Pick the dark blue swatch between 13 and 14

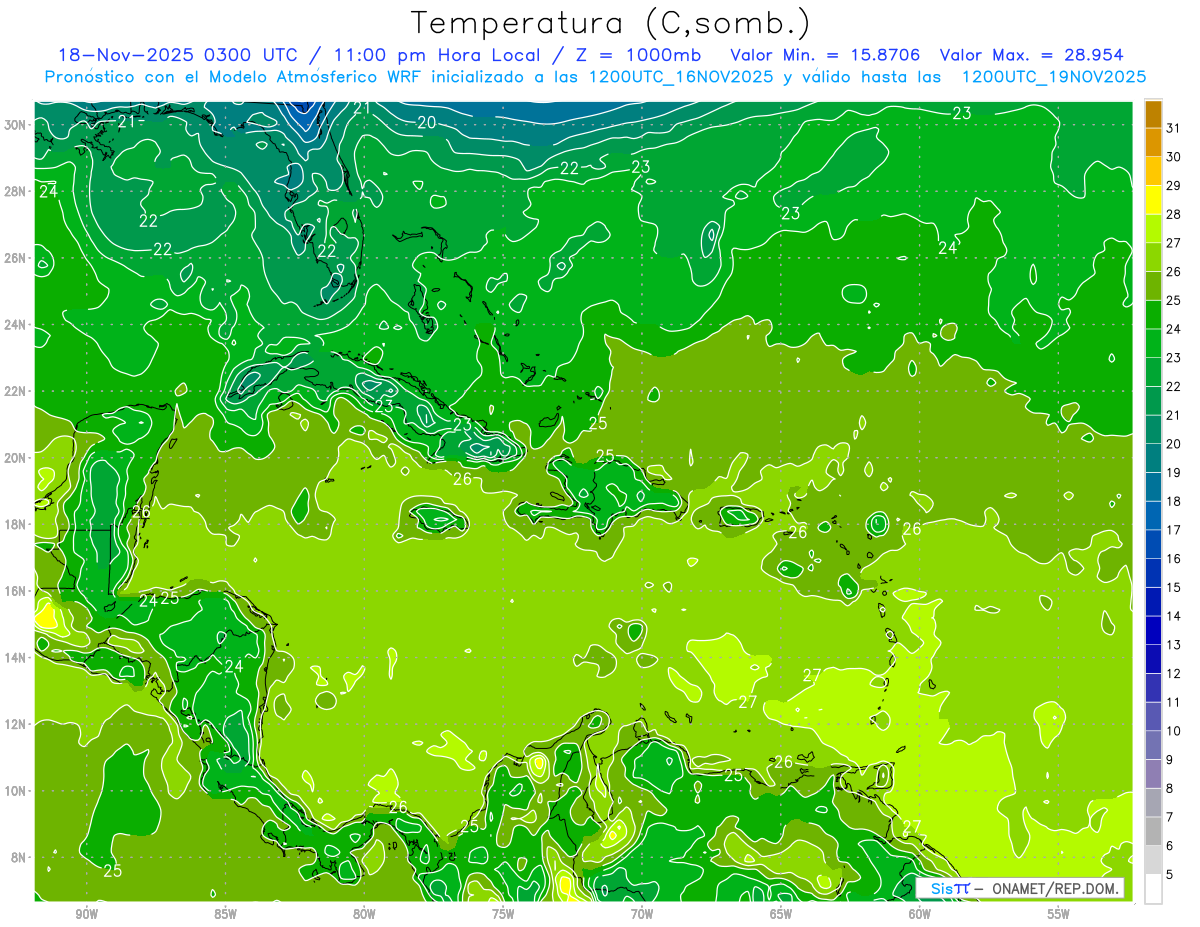click(x=1153, y=631)
